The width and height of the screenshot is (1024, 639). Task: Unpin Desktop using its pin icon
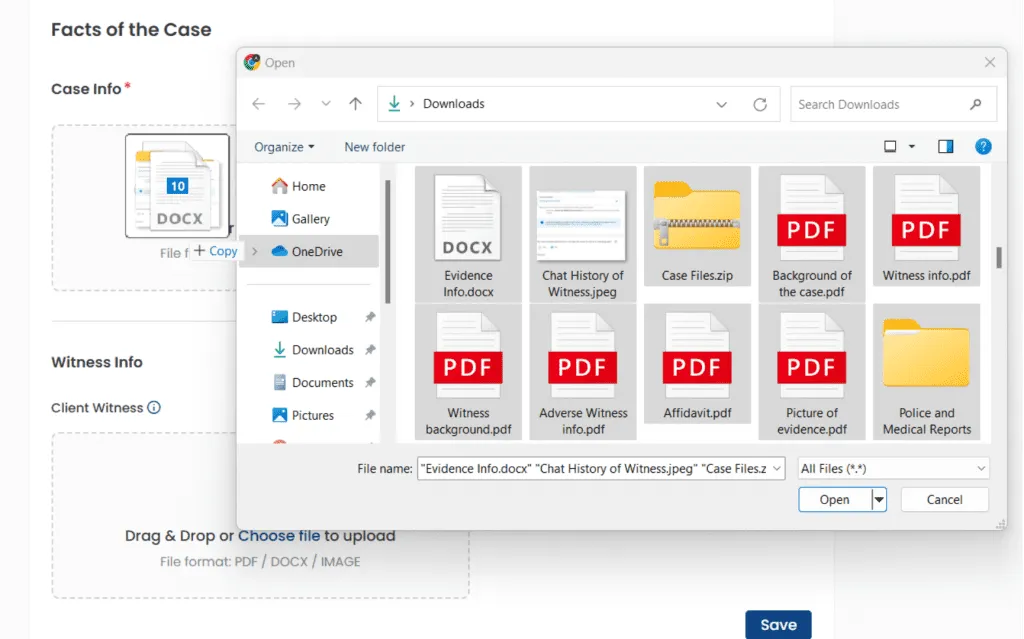[370, 317]
